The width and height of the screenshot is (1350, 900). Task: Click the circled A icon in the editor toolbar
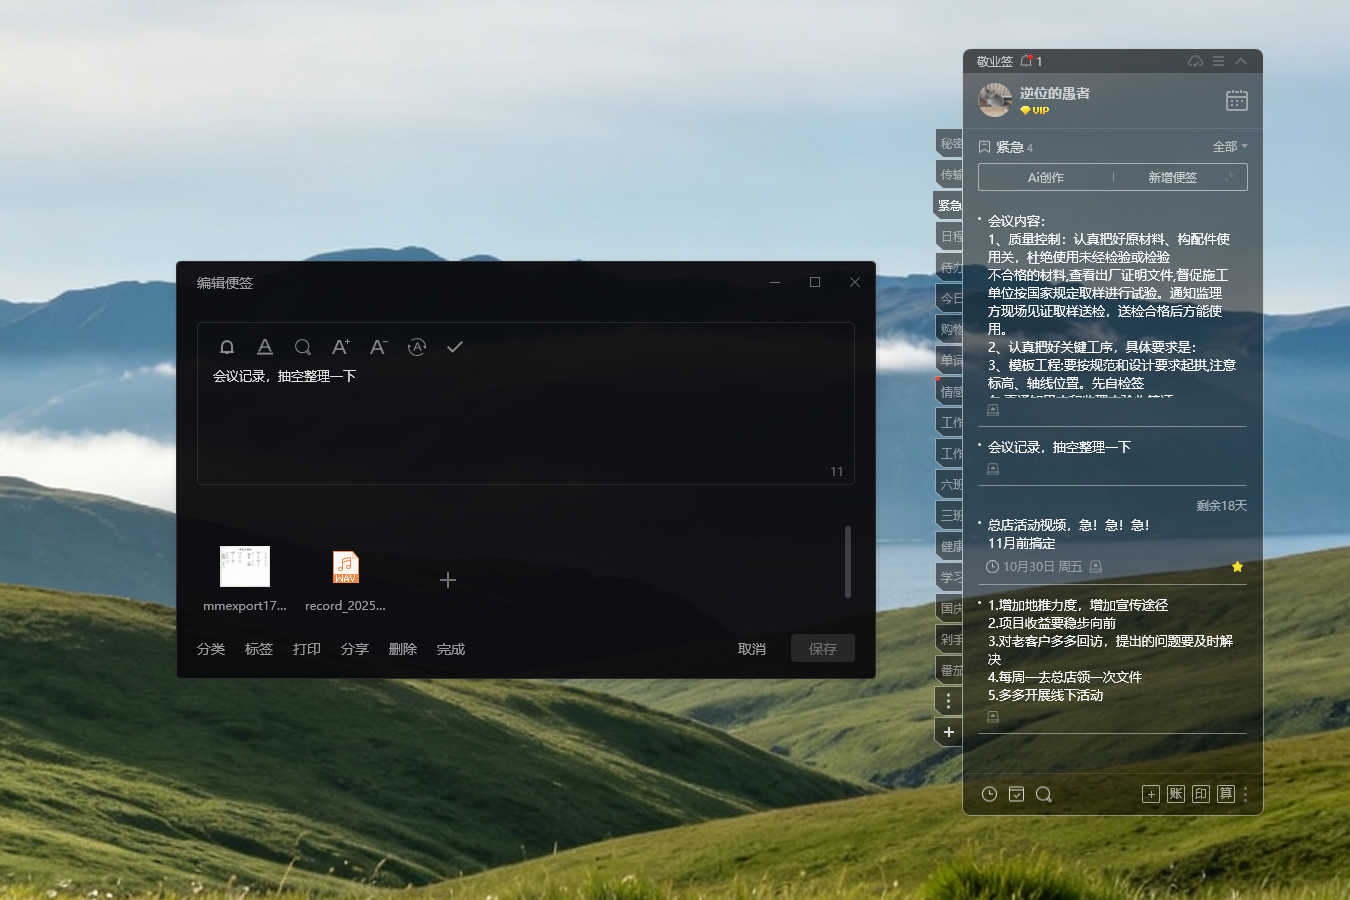tap(417, 347)
